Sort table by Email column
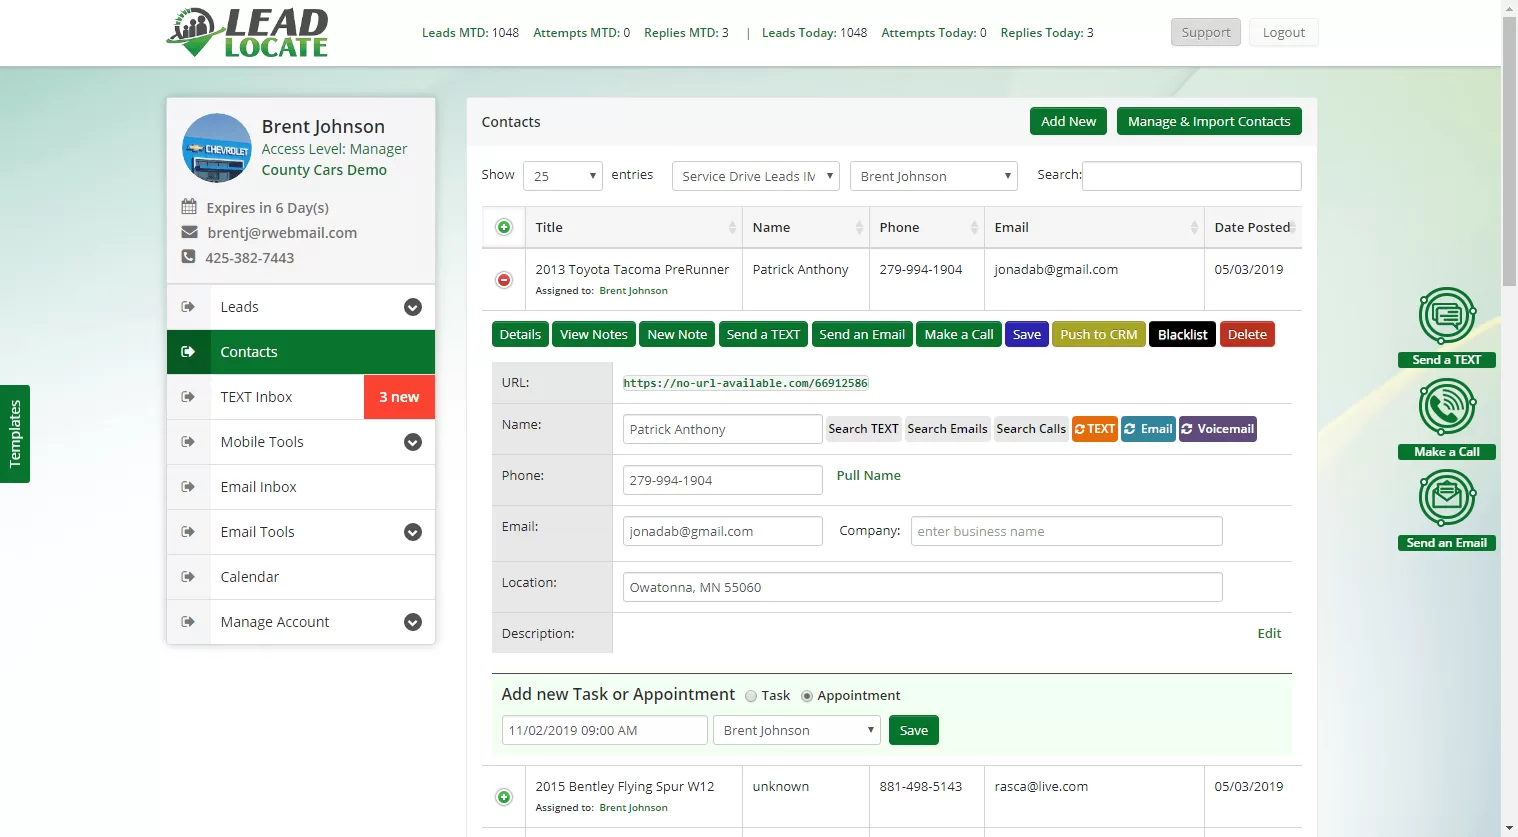 click(x=1094, y=227)
